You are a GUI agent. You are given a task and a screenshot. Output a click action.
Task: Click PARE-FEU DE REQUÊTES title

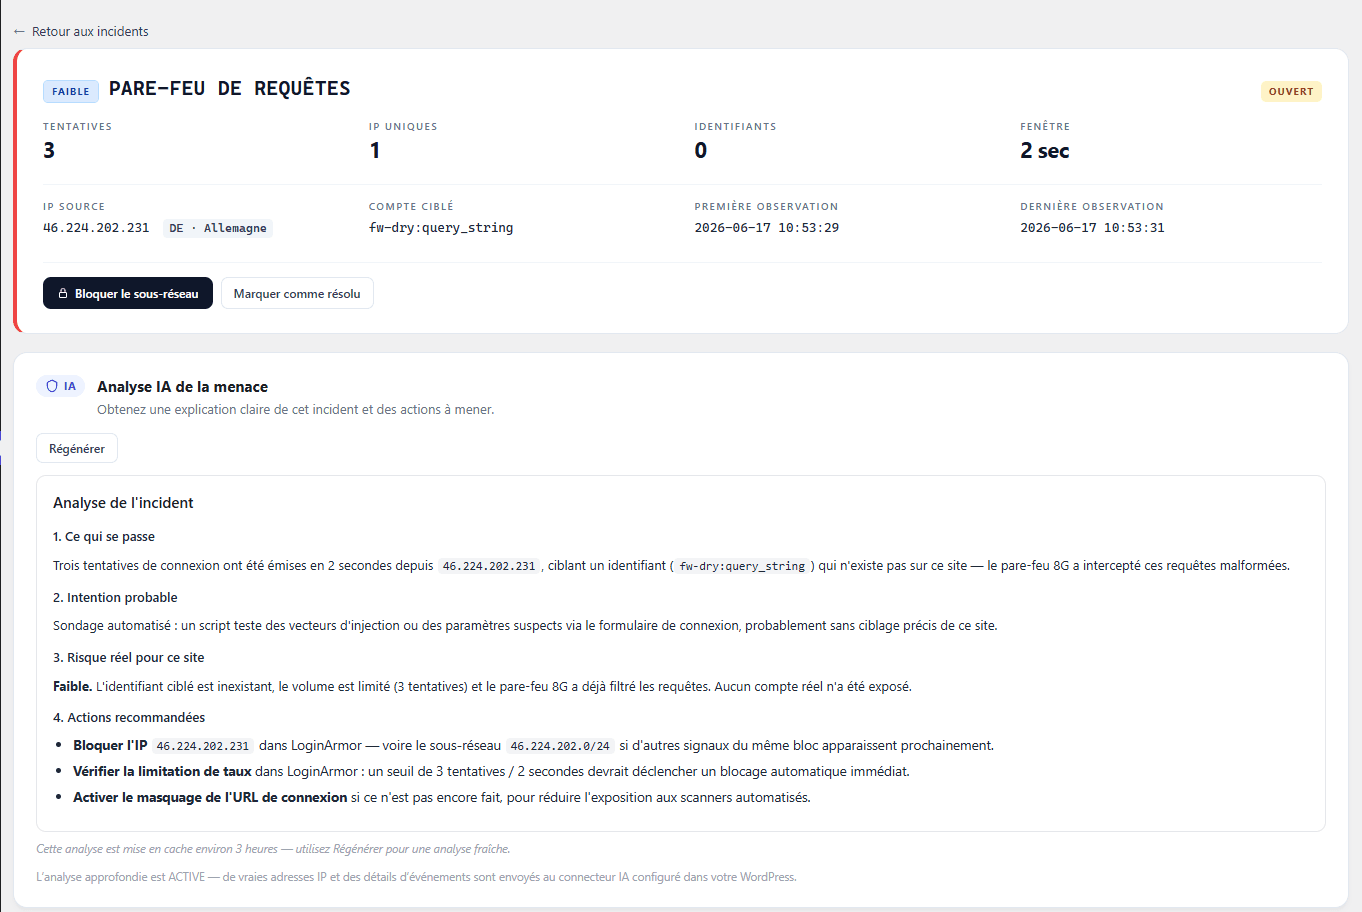[230, 88]
